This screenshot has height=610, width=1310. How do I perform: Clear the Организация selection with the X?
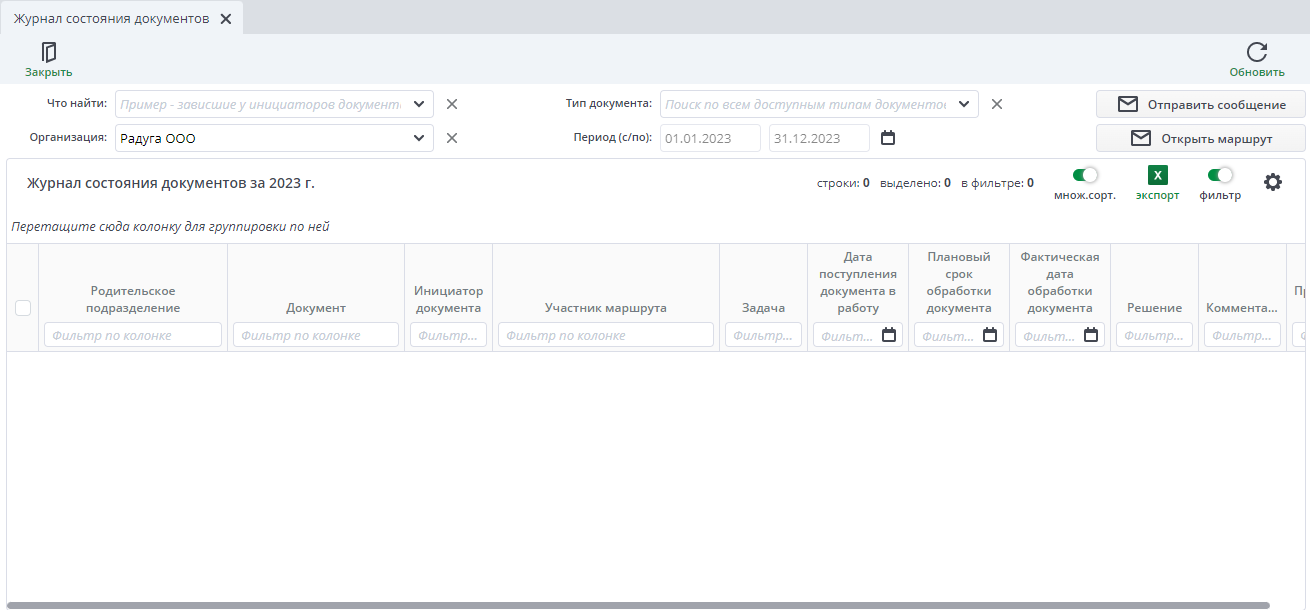tap(451, 138)
